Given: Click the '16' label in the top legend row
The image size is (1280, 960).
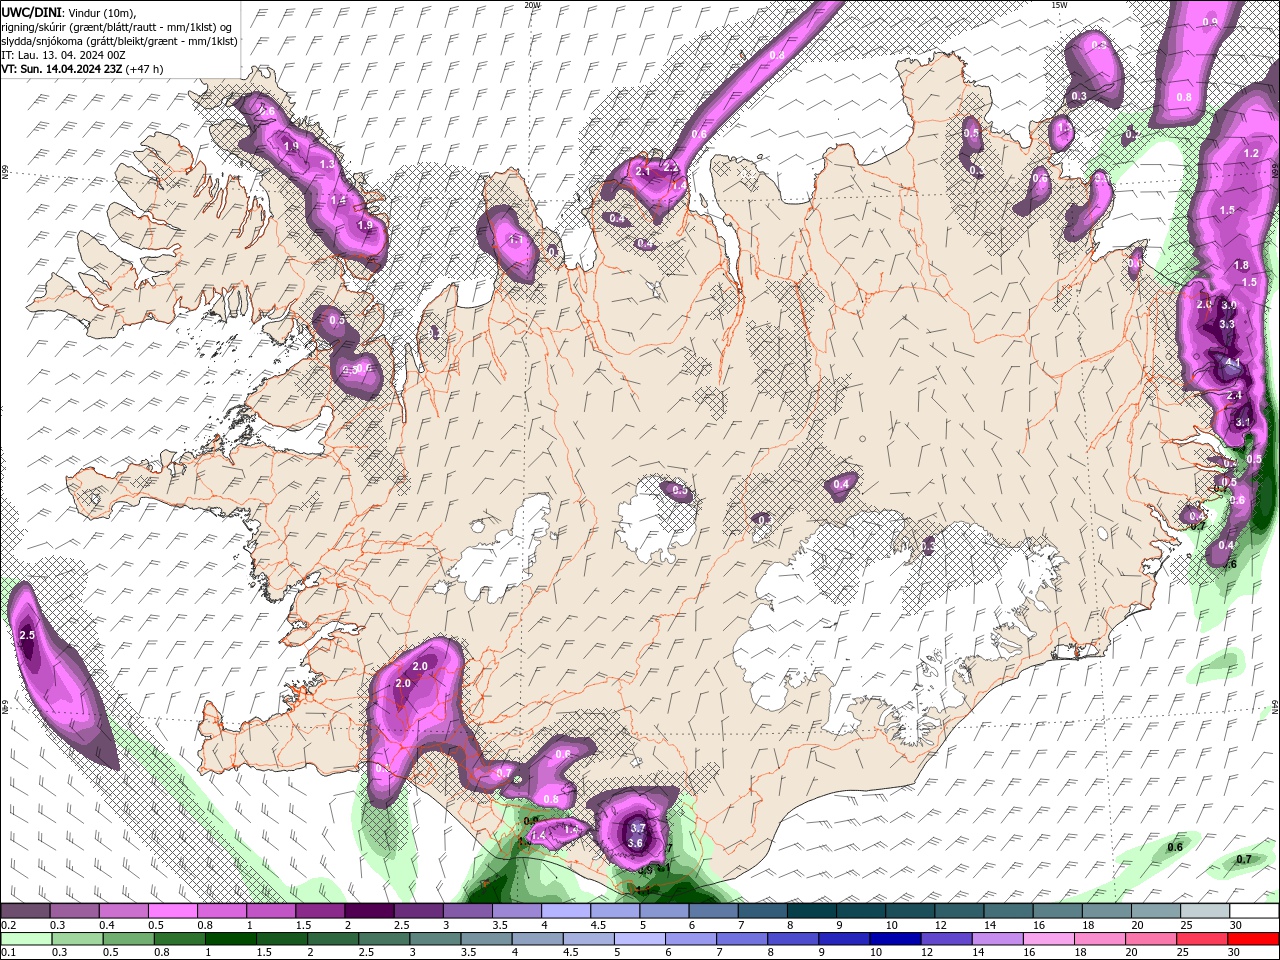Looking at the screenshot, I should coord(1039,925).
